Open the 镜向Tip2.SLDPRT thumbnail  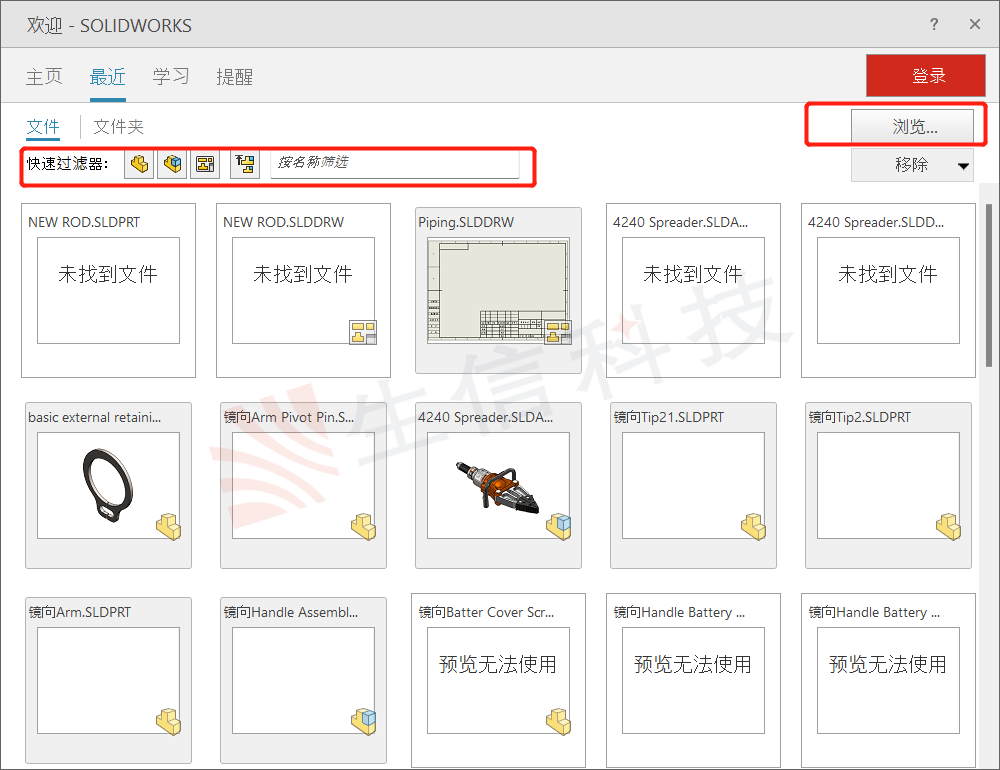coord(888,485)
